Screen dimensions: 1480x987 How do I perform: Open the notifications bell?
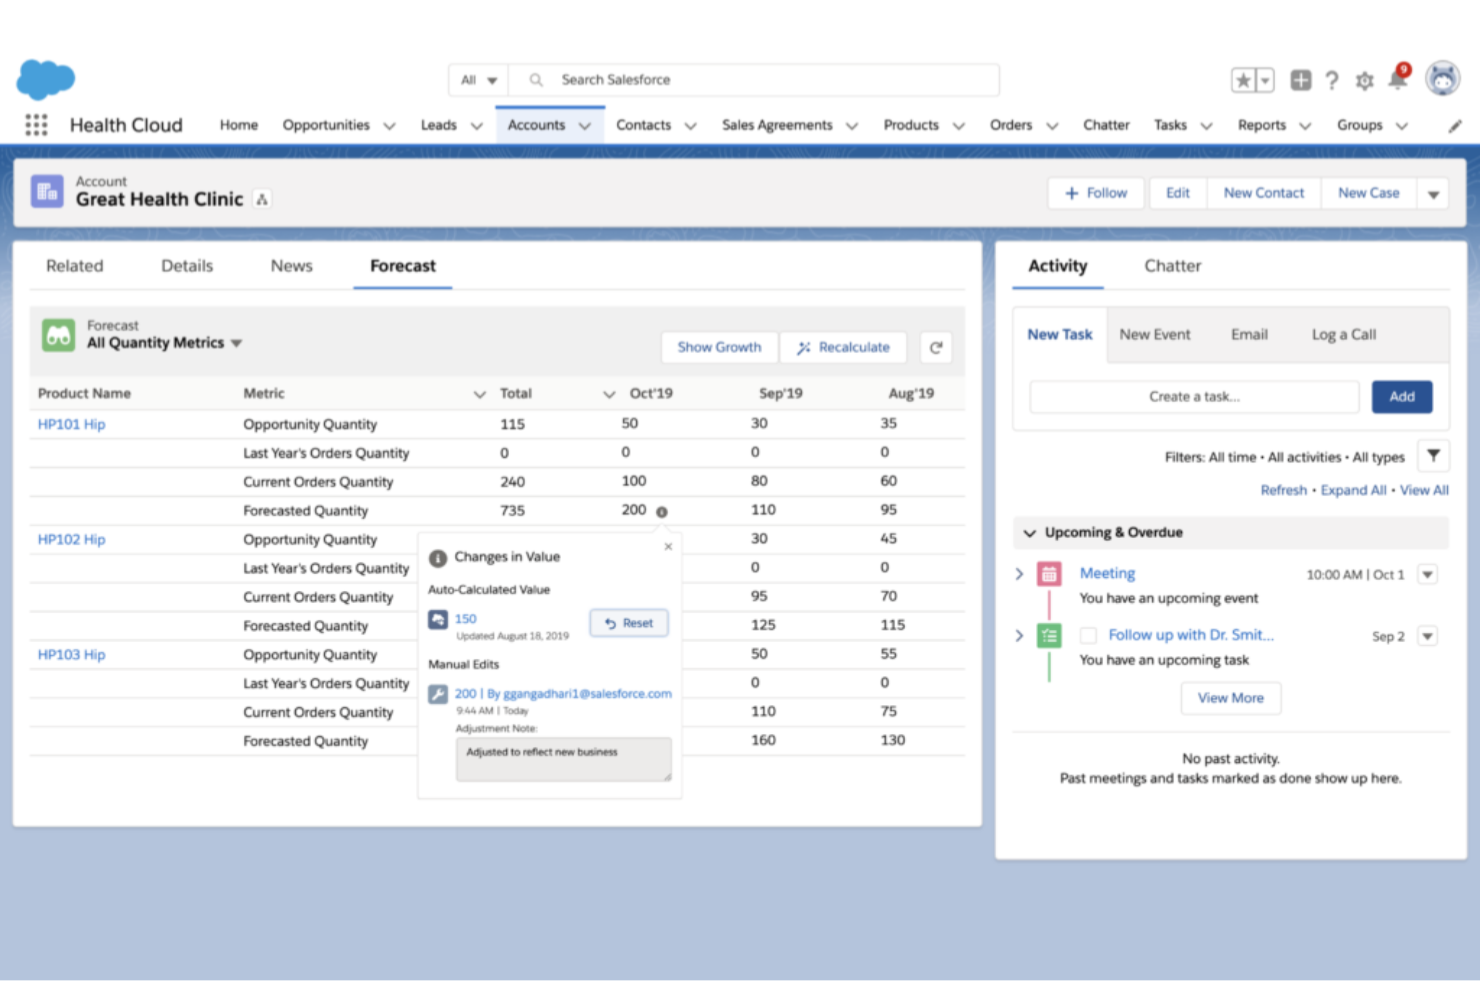[x=1398, y=79]
